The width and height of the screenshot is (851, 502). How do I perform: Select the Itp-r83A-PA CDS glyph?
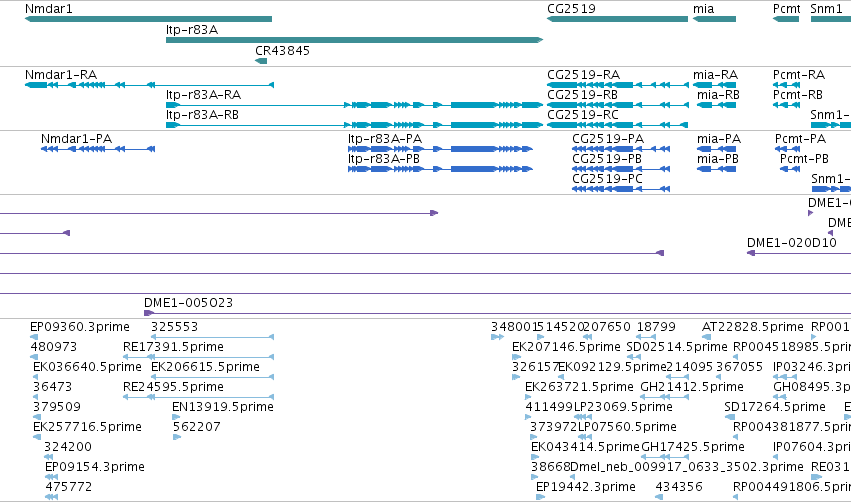[x=440, y=149]
